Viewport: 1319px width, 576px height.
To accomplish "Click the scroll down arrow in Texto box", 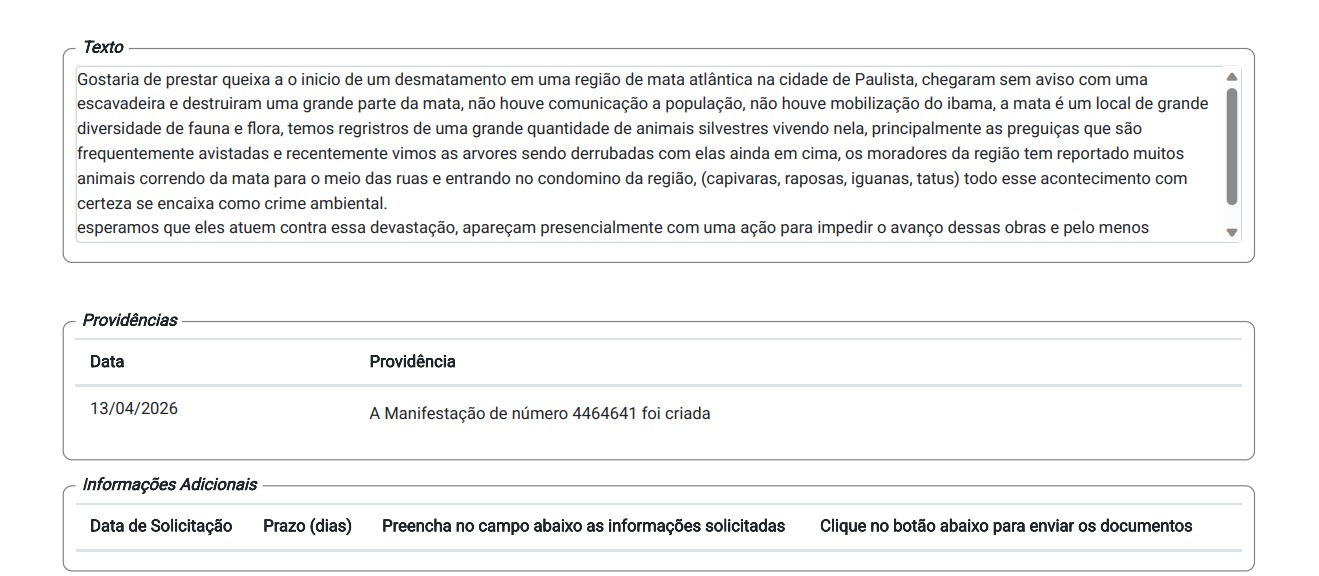I will pos(1232,232).
